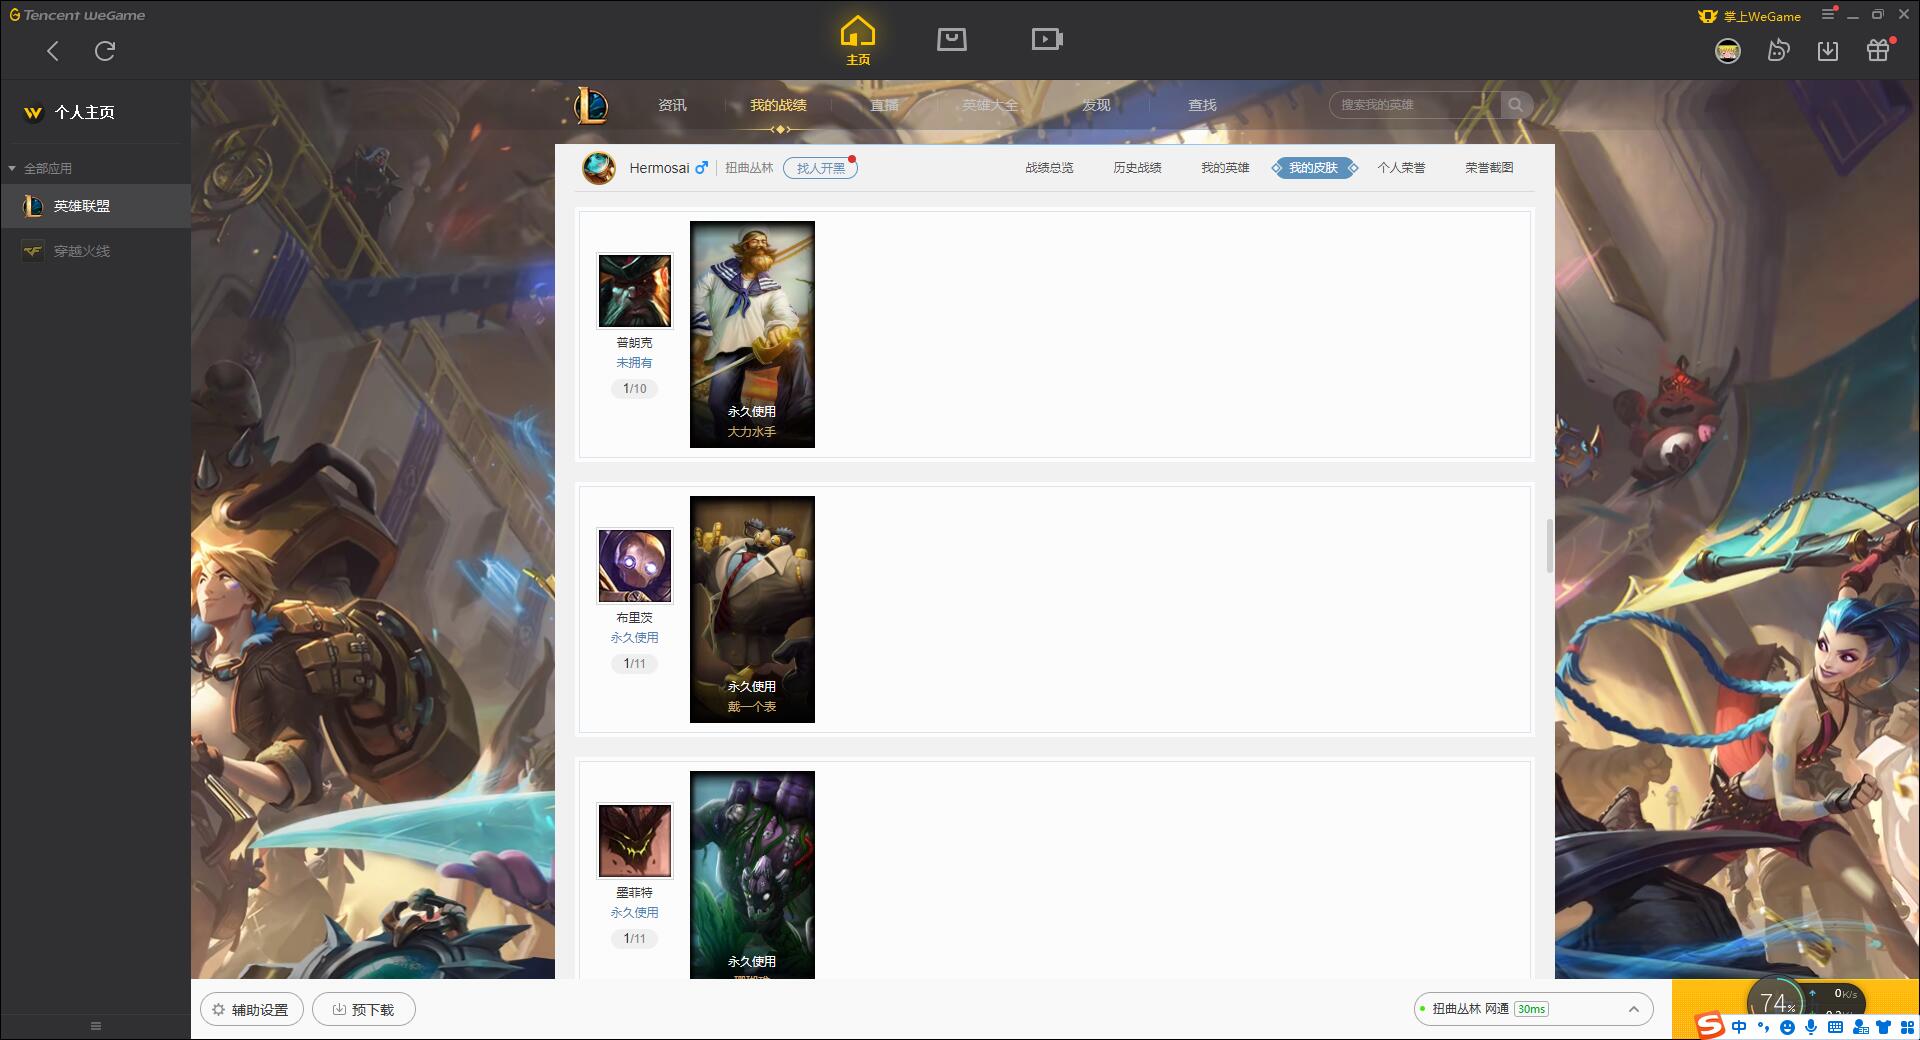Screen dimensions: 1920x1040
Task: Switch to the 我的英雄 sub-tab
Action: point(1225,168)
